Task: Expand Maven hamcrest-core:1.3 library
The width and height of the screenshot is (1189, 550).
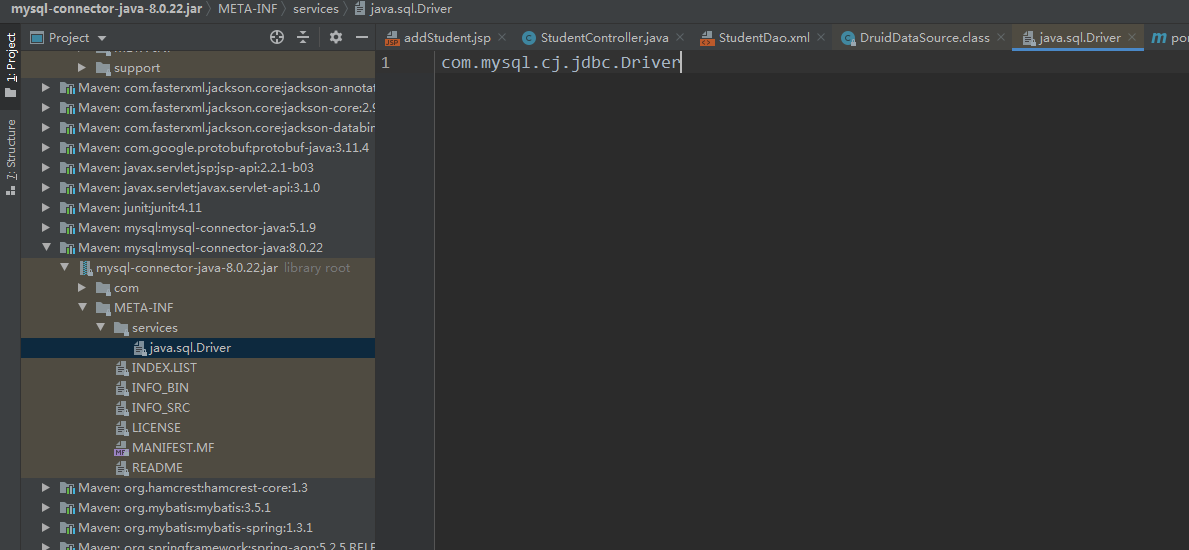Action: coord(46,488)
